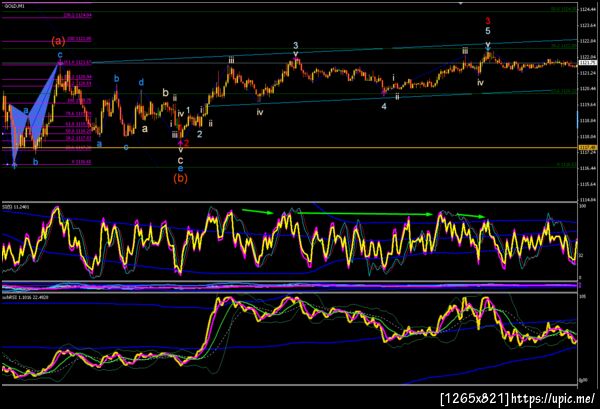Select the blue e label above (b)
The width and height of the screenshot is (600, 409).
point(181,168)
